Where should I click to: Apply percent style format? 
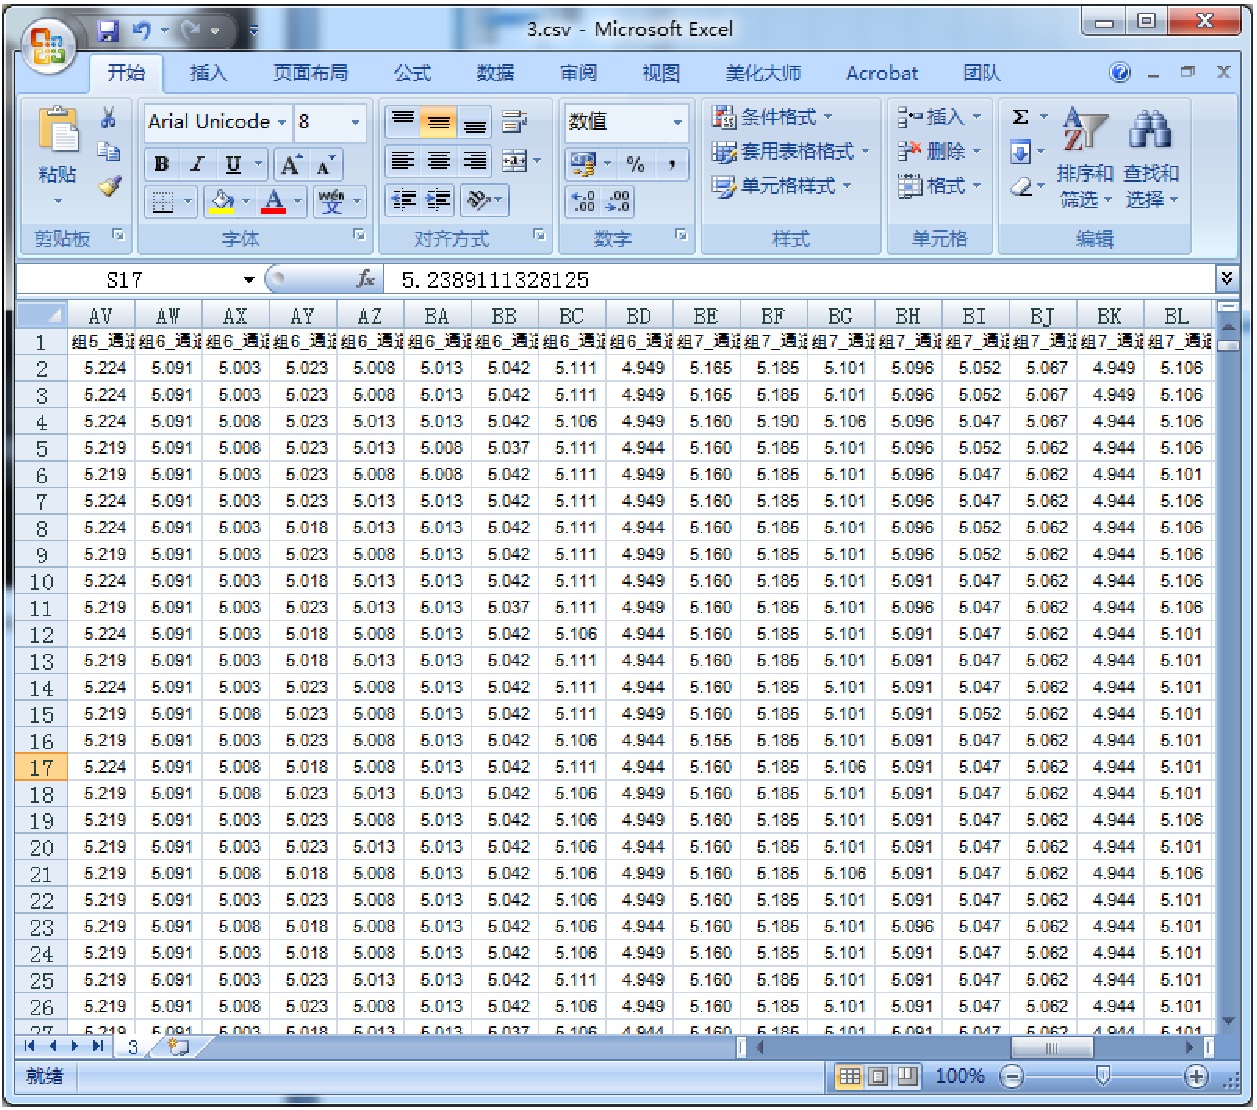635,163
